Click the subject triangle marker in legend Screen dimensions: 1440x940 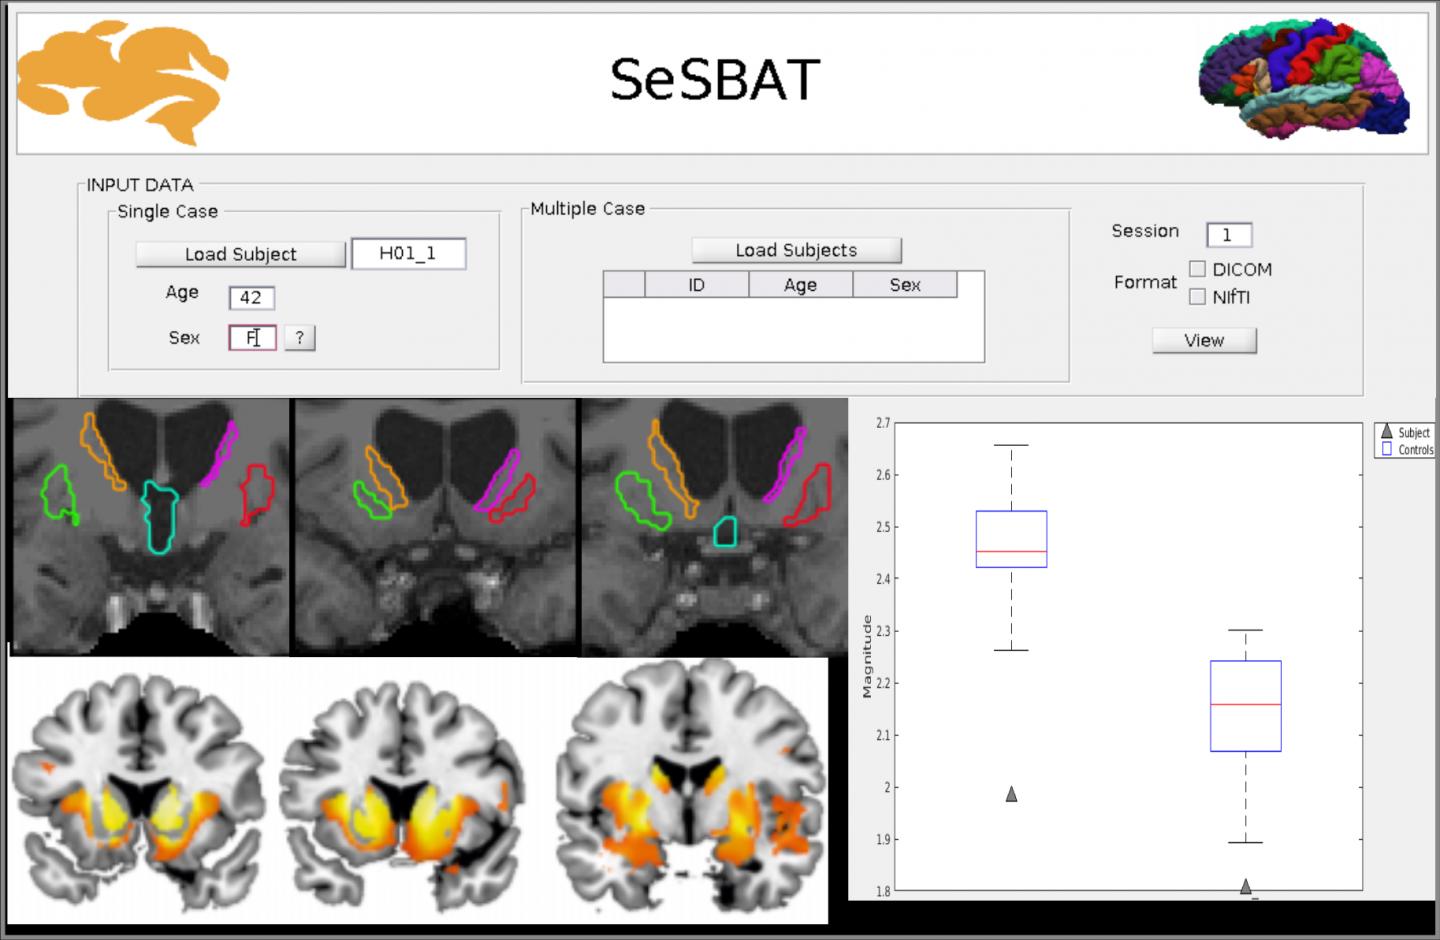(1386, 432)
